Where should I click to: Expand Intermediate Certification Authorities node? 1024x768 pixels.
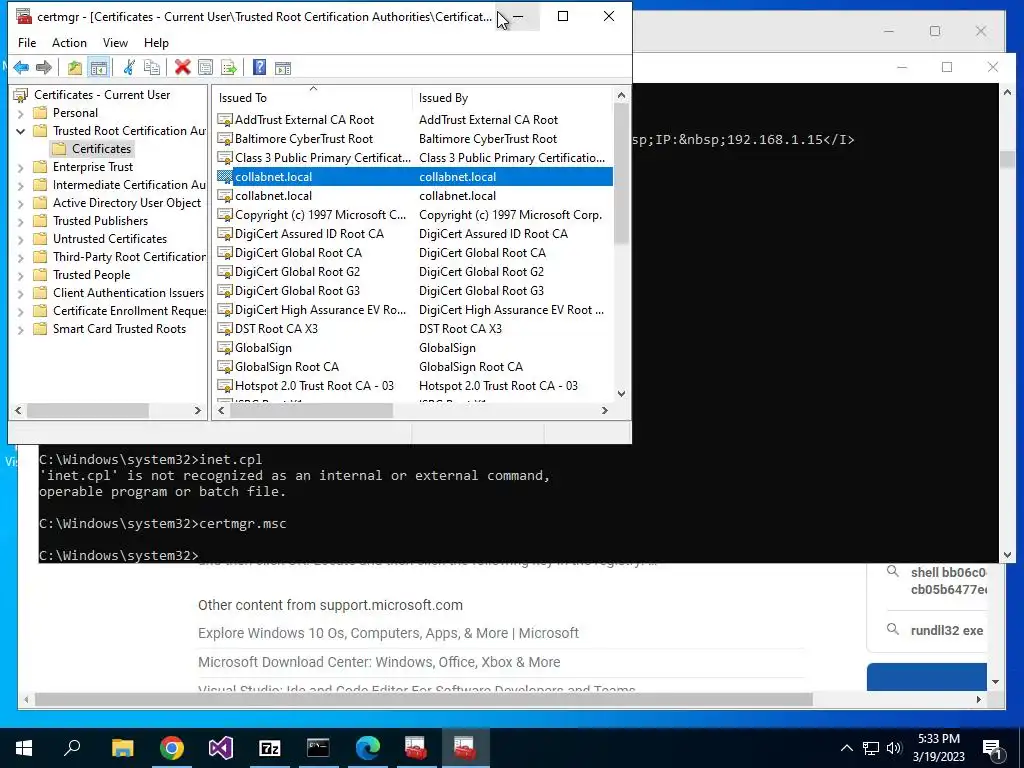click(20, 185)
